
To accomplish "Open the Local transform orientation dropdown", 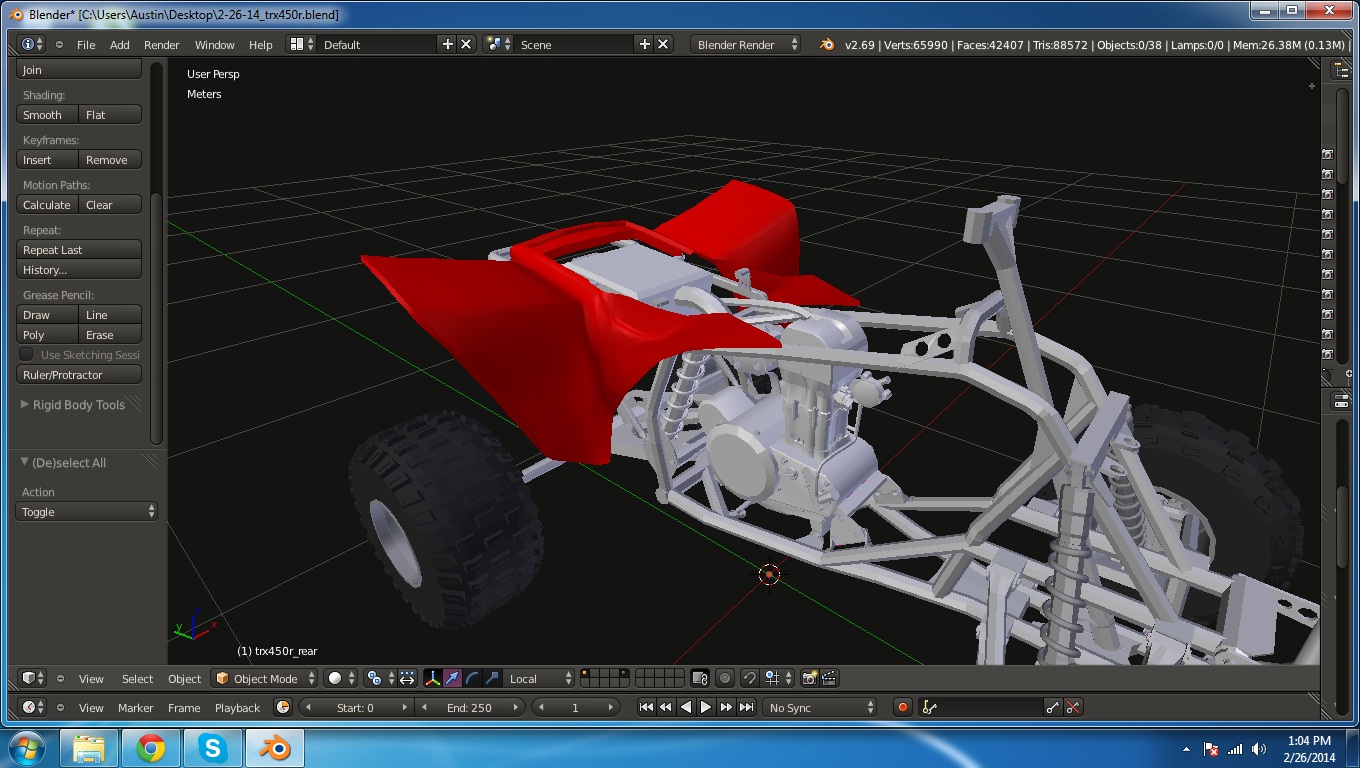I will coord(540,678).
